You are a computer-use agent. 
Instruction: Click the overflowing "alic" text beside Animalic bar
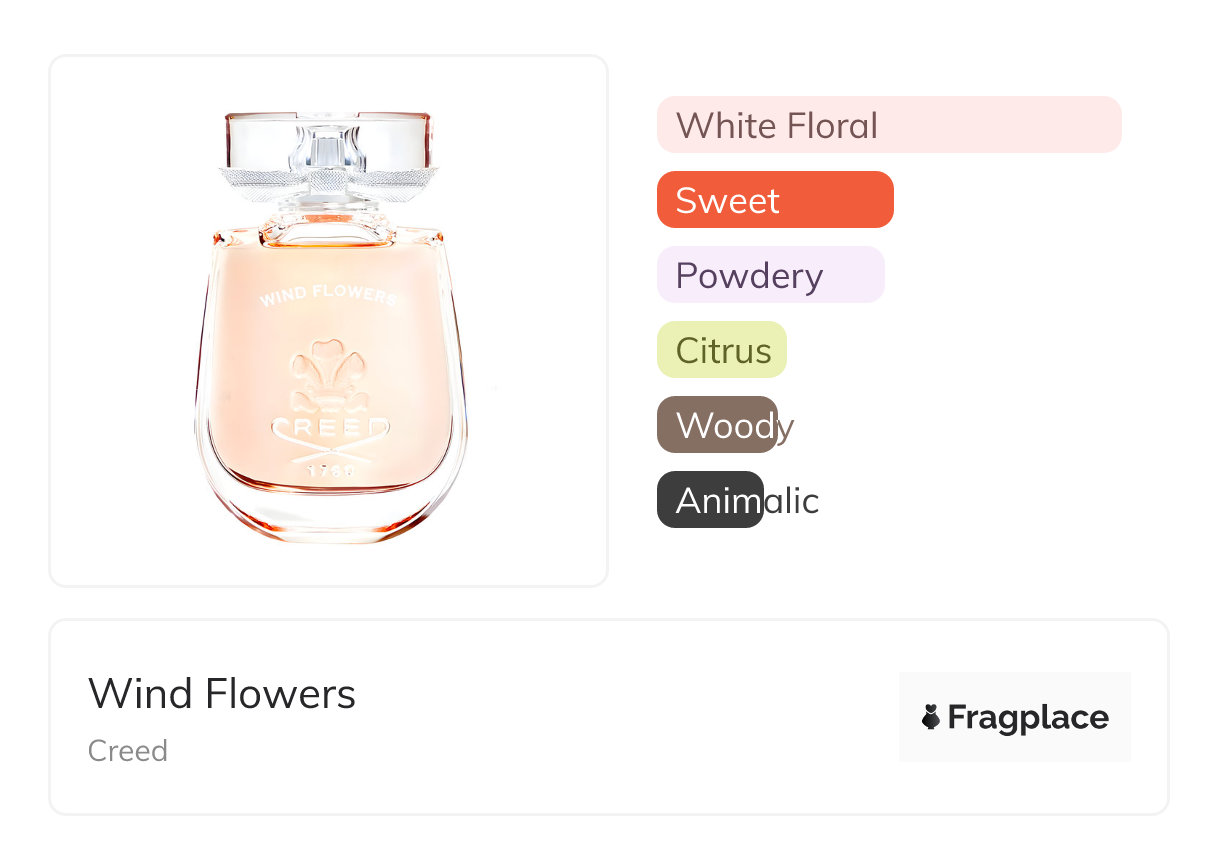coord(792,500)
